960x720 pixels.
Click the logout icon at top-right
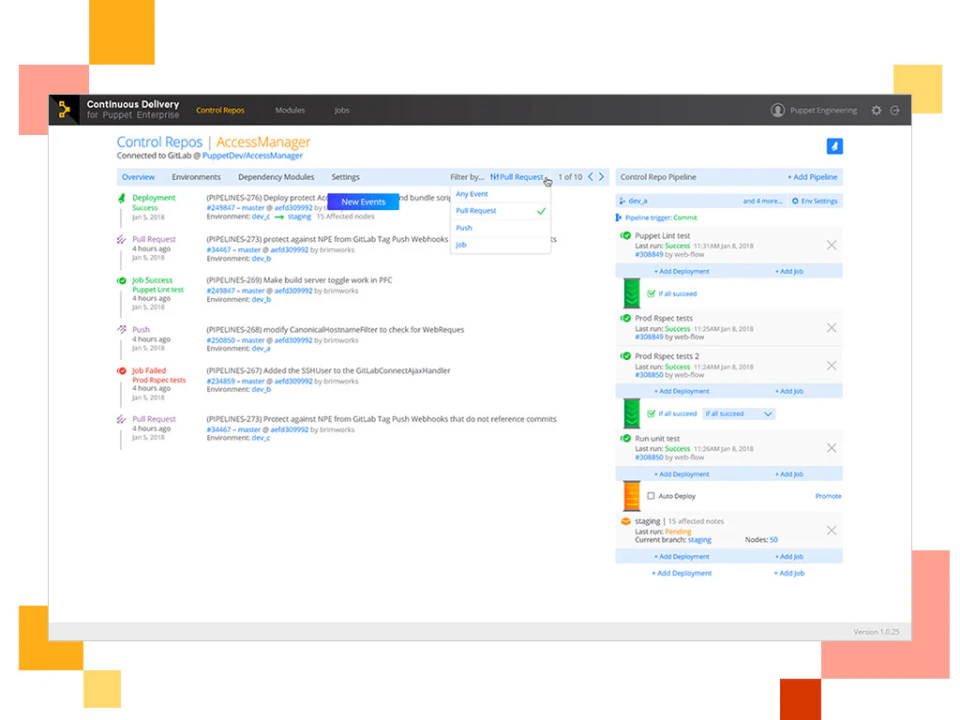[895, 110]
